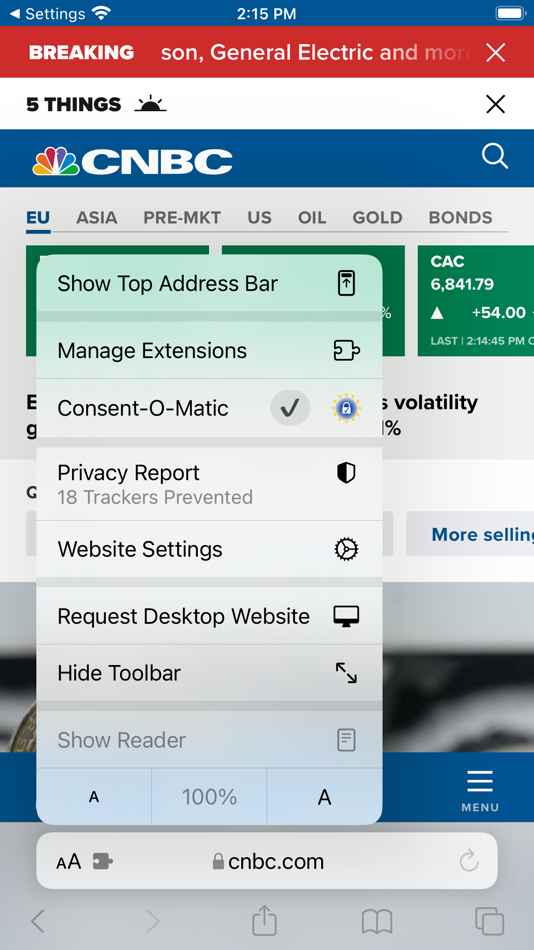Click the Website Settings gear icon
Viewport: 534px width, 950px height.
pos(346,549)
